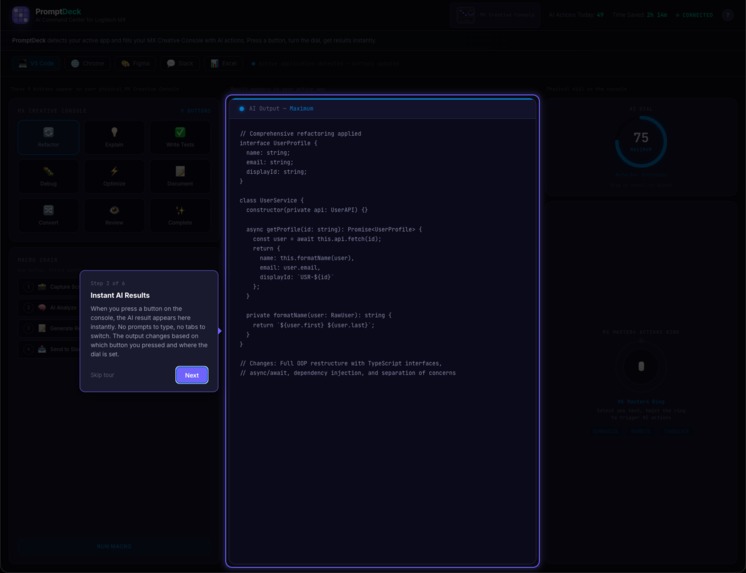Switch to the Figma app tab
Image resolution: width=746 pixels, height=573 pixels.
coord(136,63)
